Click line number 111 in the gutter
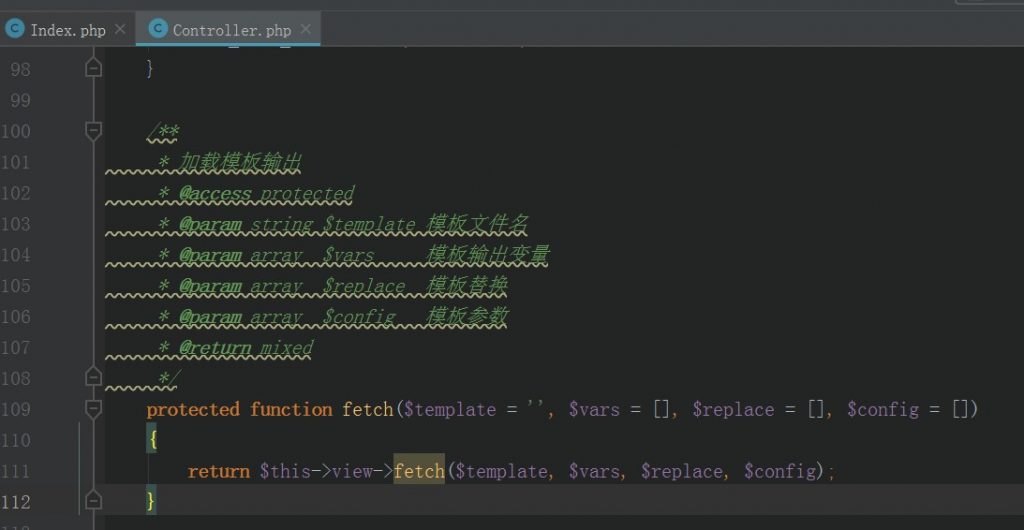 20,471
